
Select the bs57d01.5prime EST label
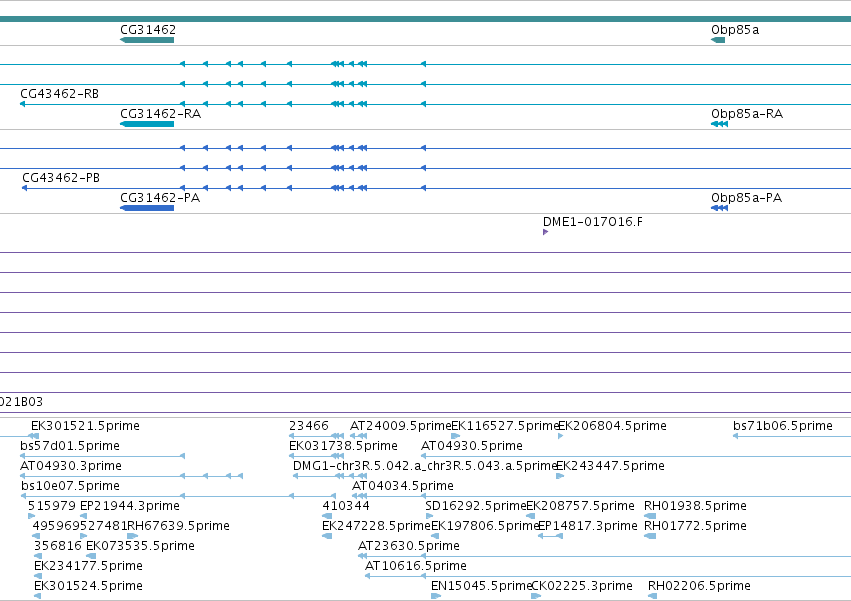point(70,446)
